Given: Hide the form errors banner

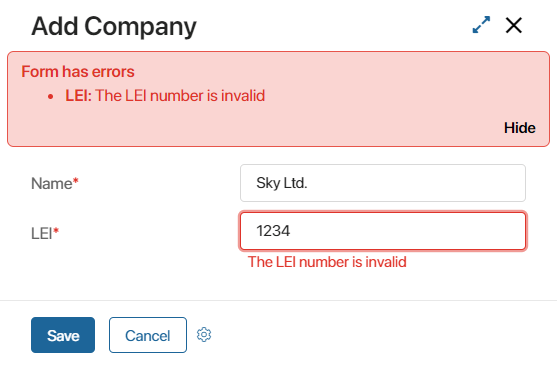Looking at the screenshot, I should pos(520,128).
